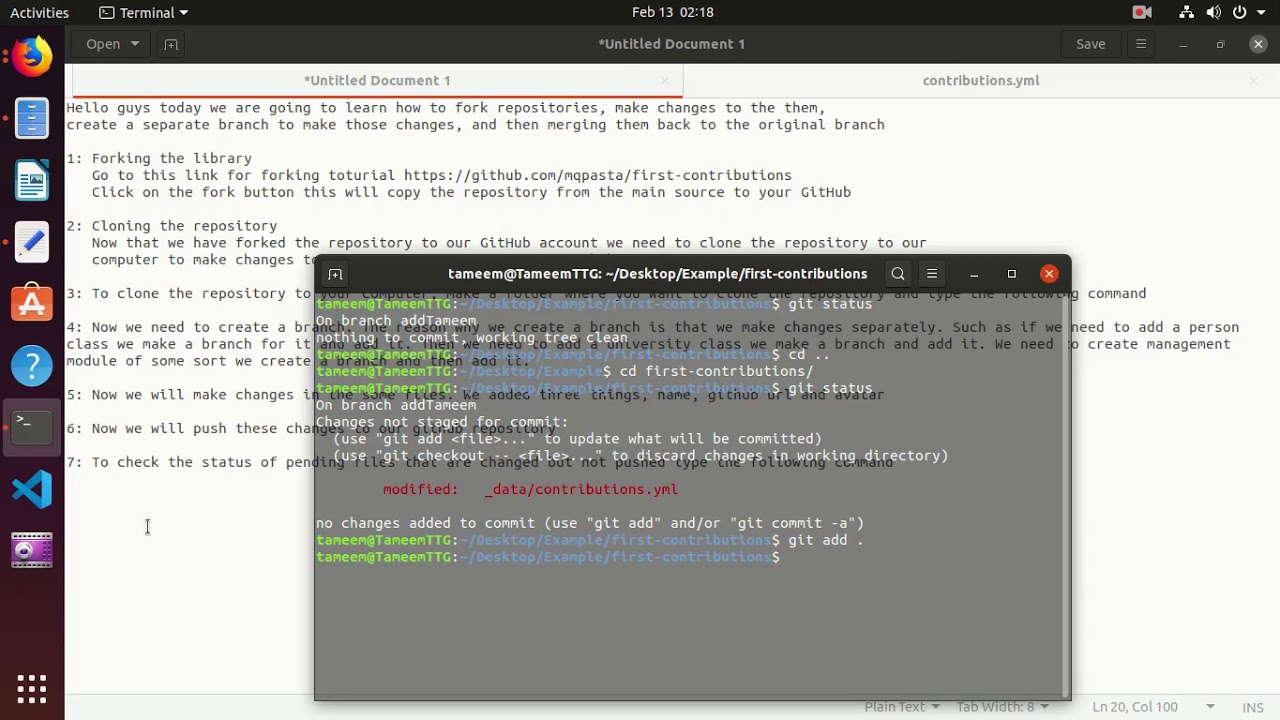
Task: Click Activities in the top bar
Action: click(x=40, y=12)
